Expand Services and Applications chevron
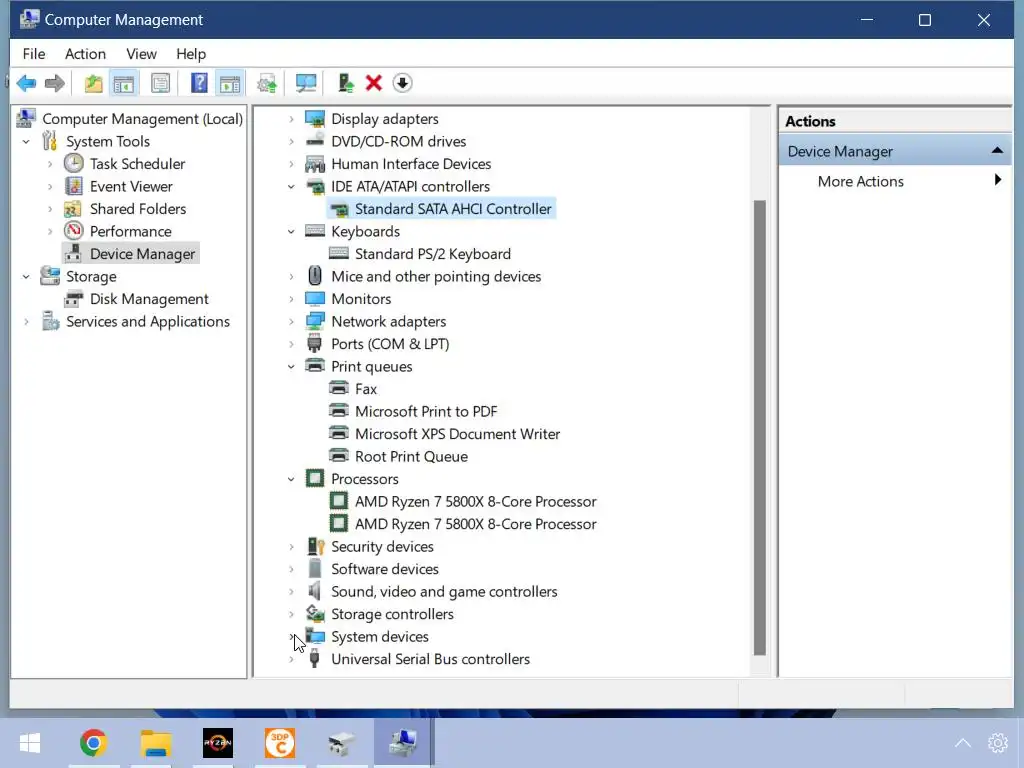Image resolution: width=1024 pixels, height=768 pixels. tap(26, 322)
